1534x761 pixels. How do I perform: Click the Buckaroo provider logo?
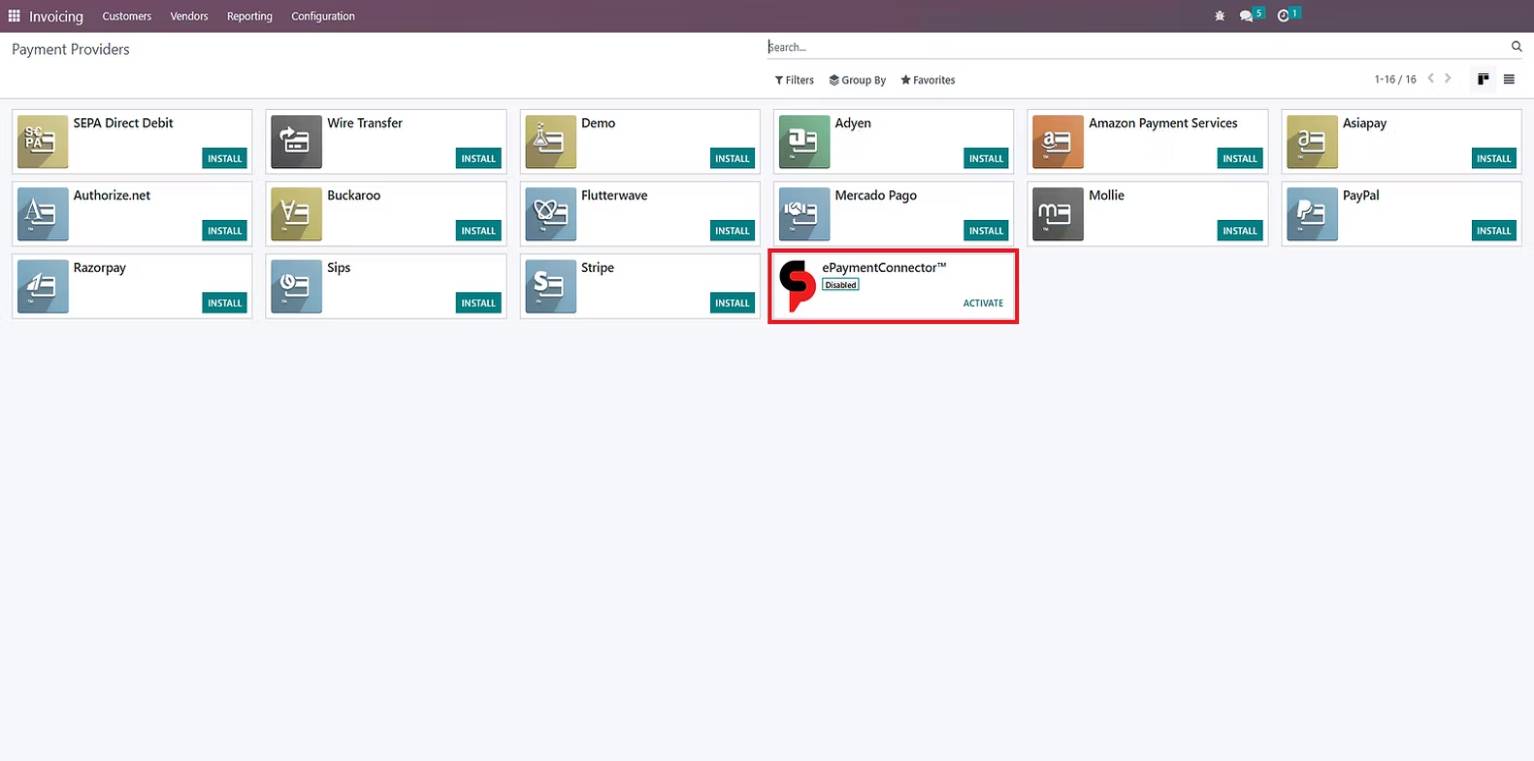pos(296,214)
